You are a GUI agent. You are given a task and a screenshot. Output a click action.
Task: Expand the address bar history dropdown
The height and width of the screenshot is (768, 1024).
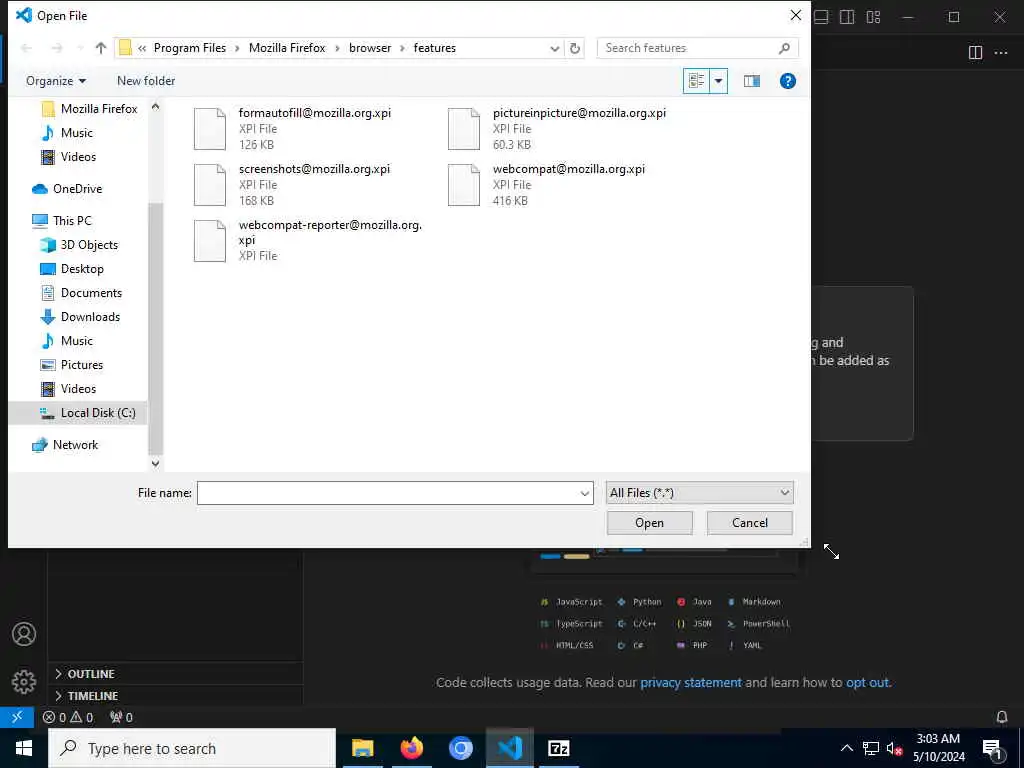click(x=554, y=48)
